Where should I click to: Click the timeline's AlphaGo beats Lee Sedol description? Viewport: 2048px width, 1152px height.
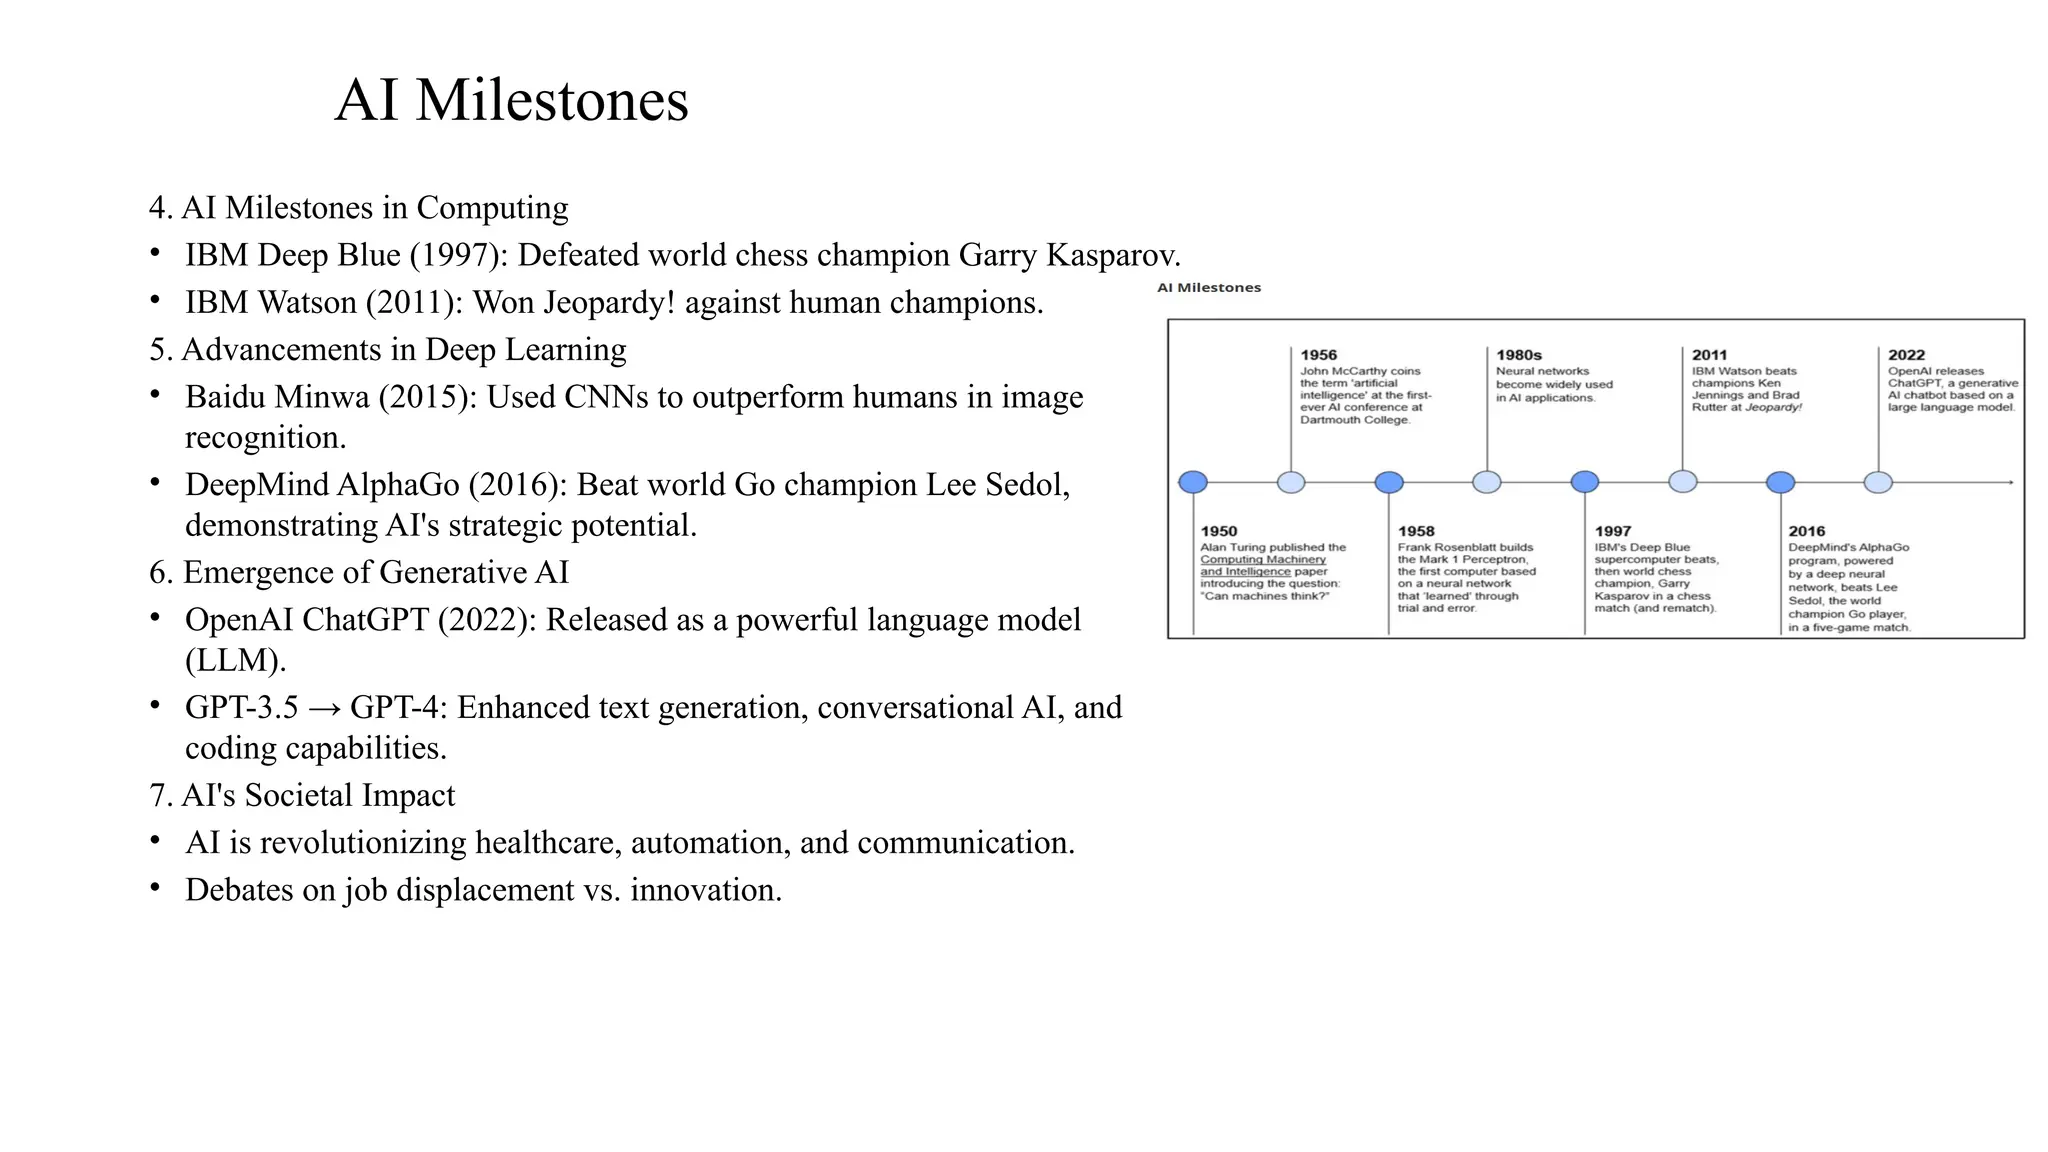(x=1850, y=588)
